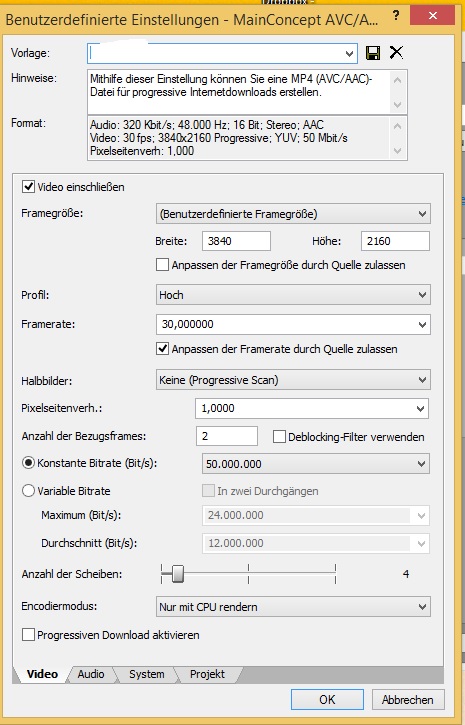The height and width of the screenshot is (725, 465).
Task: Save the template with the floppy disk icon
Action: coord(373,53)
